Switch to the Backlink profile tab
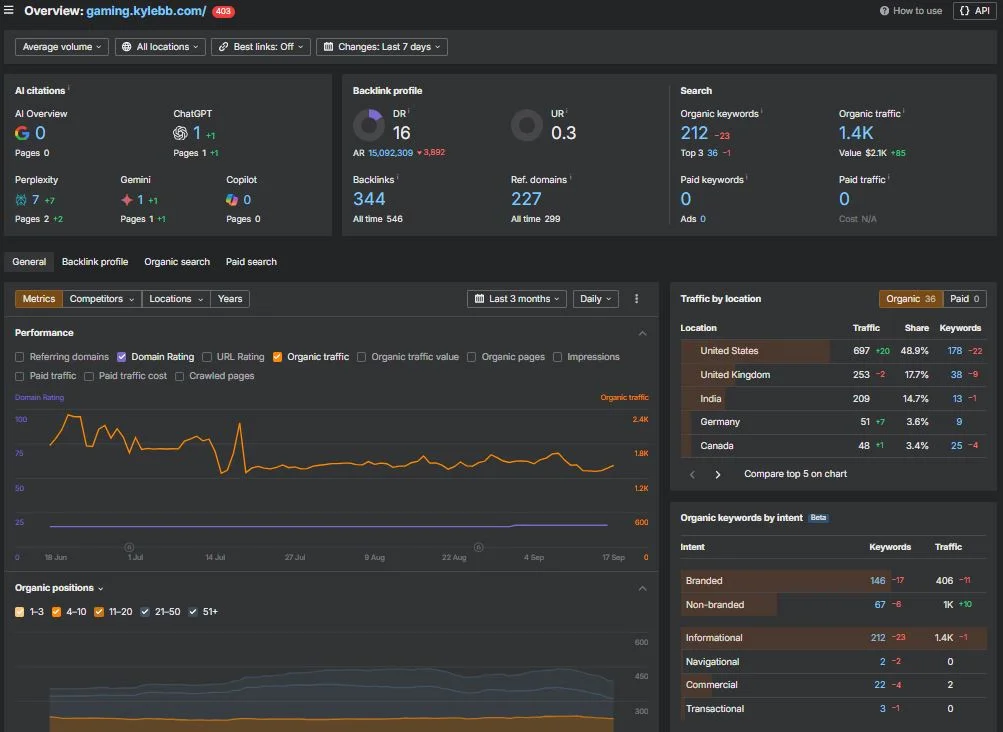 pos(95,262)
